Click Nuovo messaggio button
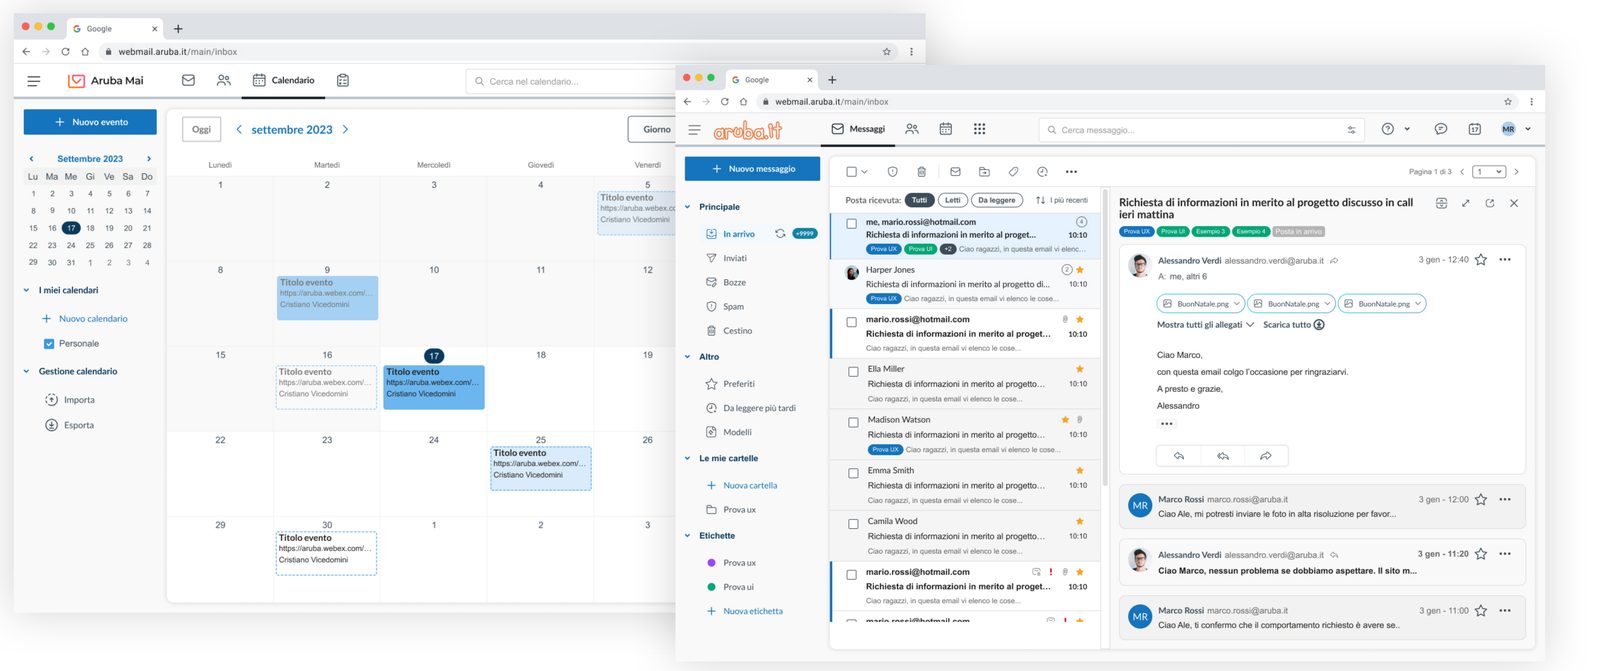1600x671 pixels. pyautogui.click(x=752, y=169)
